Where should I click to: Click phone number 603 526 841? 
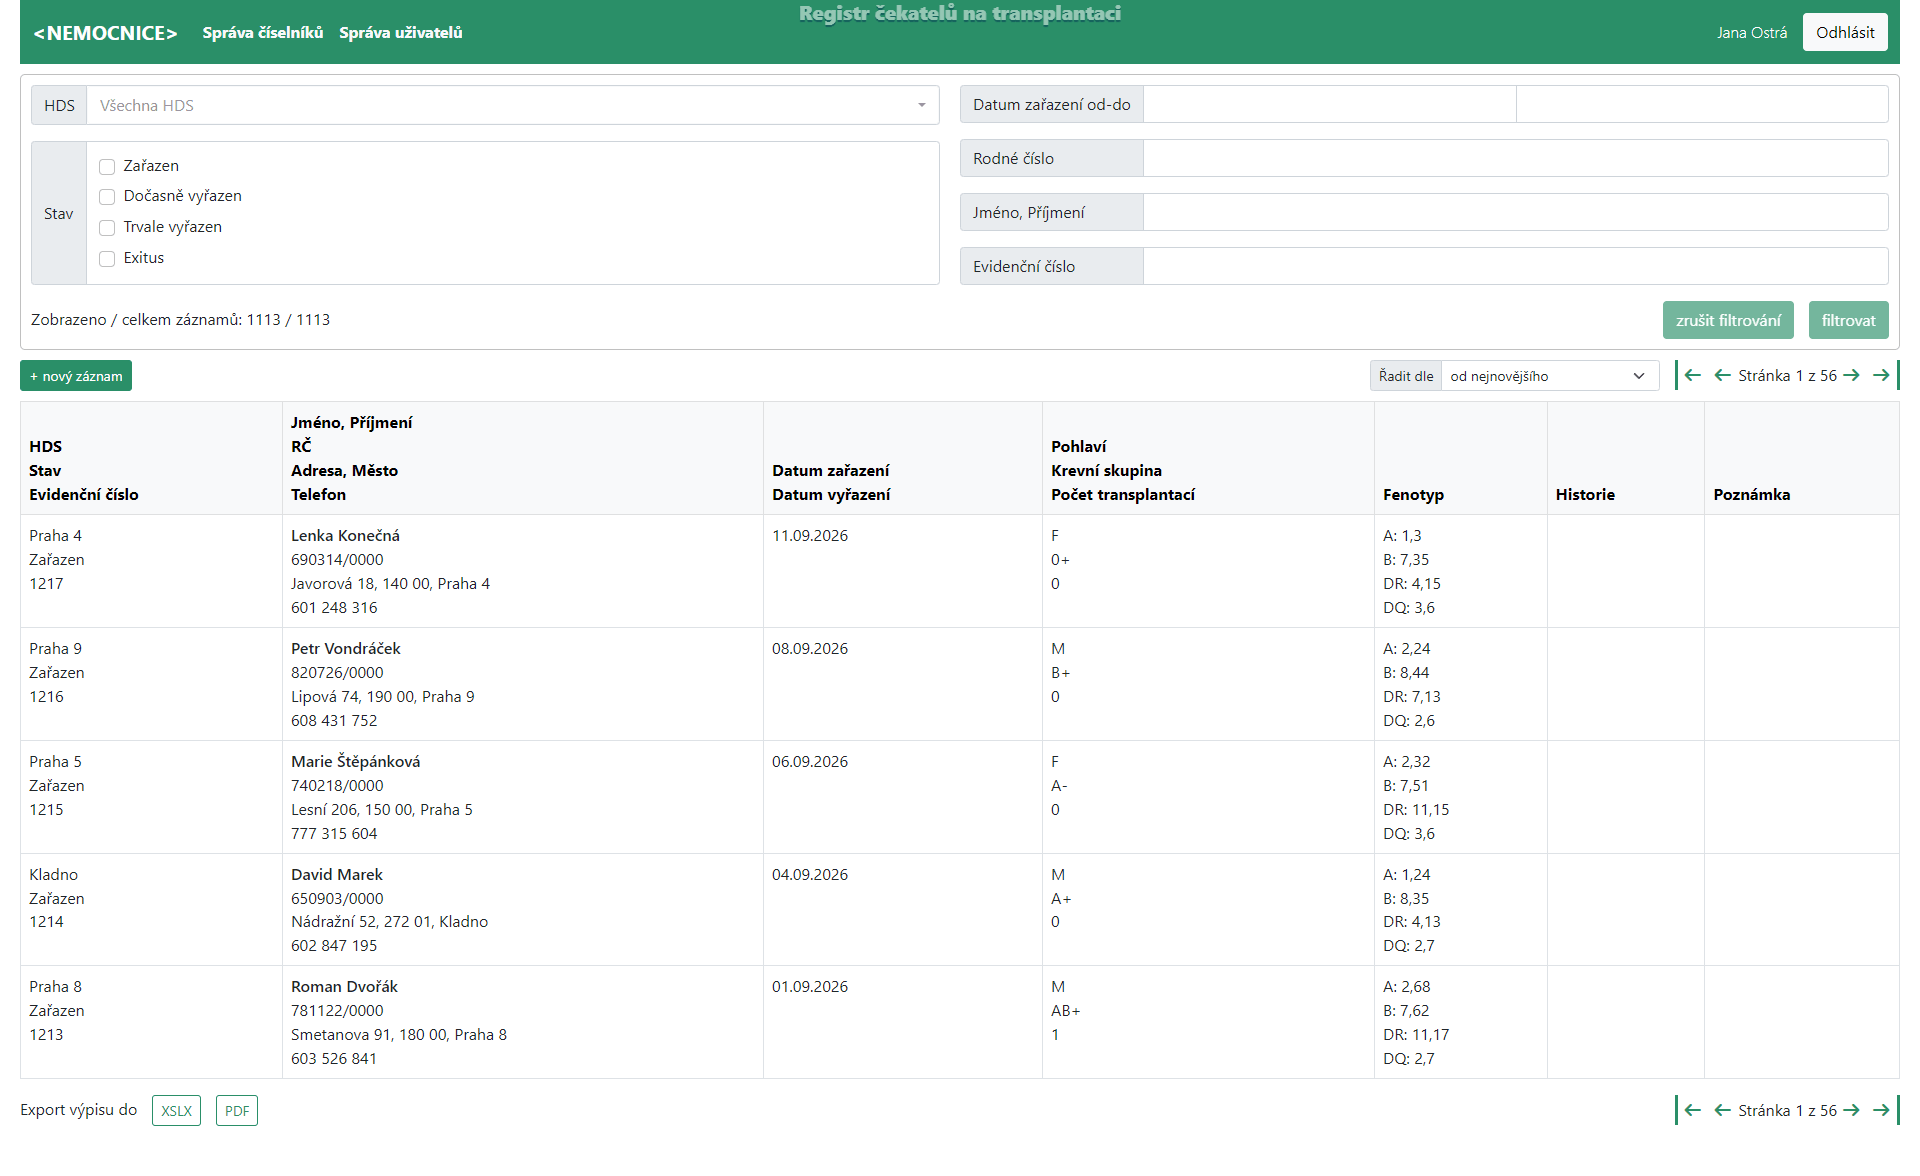[x=334, y=1059]
